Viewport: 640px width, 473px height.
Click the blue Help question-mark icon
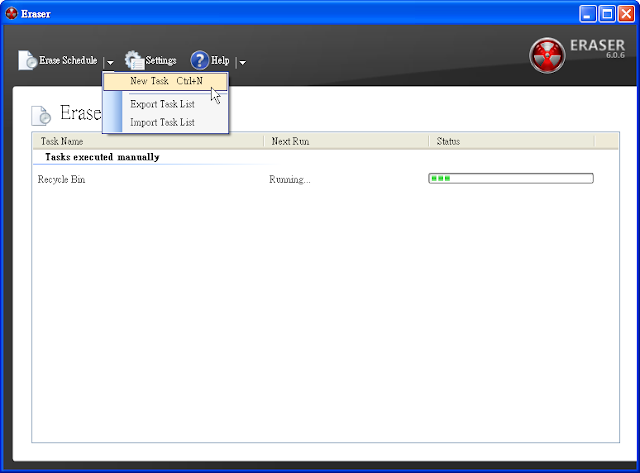[x=200, y=60]
